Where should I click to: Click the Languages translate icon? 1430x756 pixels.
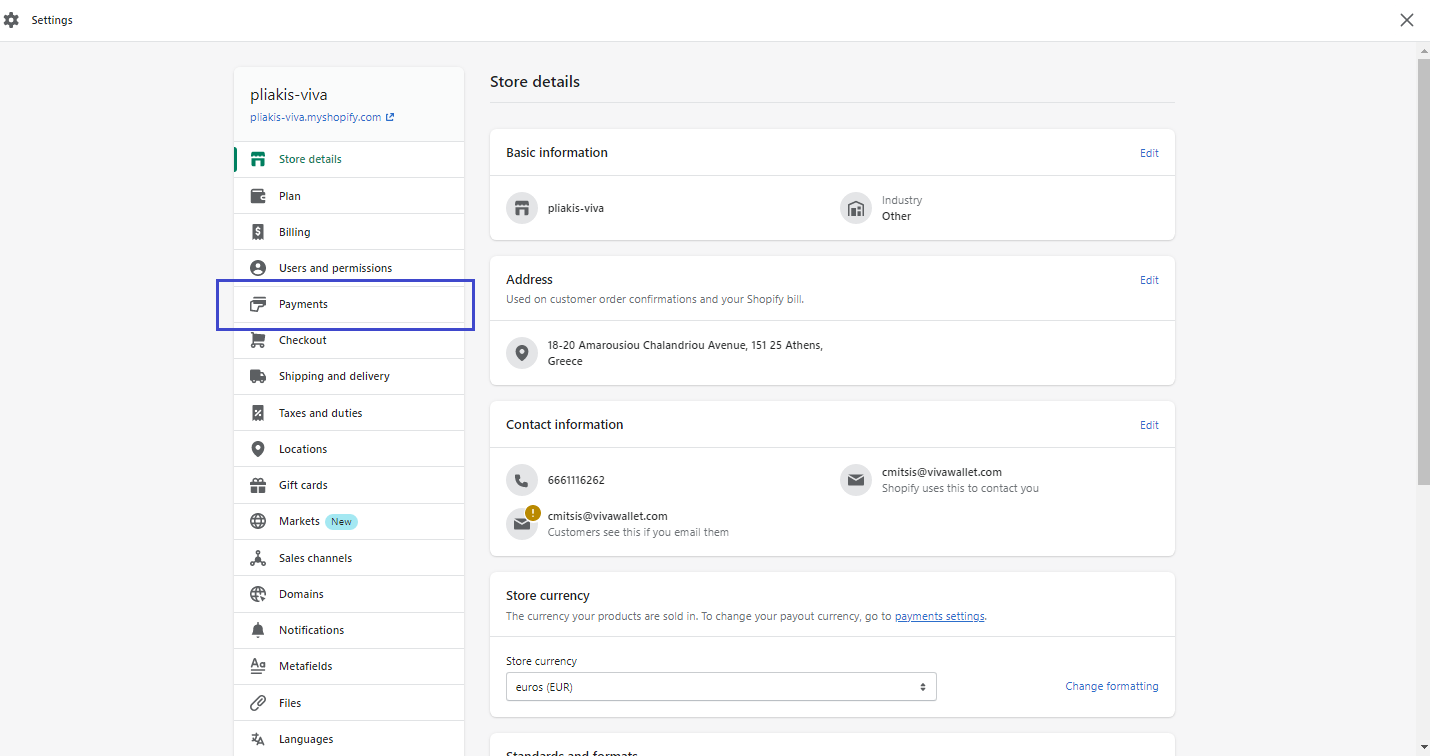click(x=258, y=739)
